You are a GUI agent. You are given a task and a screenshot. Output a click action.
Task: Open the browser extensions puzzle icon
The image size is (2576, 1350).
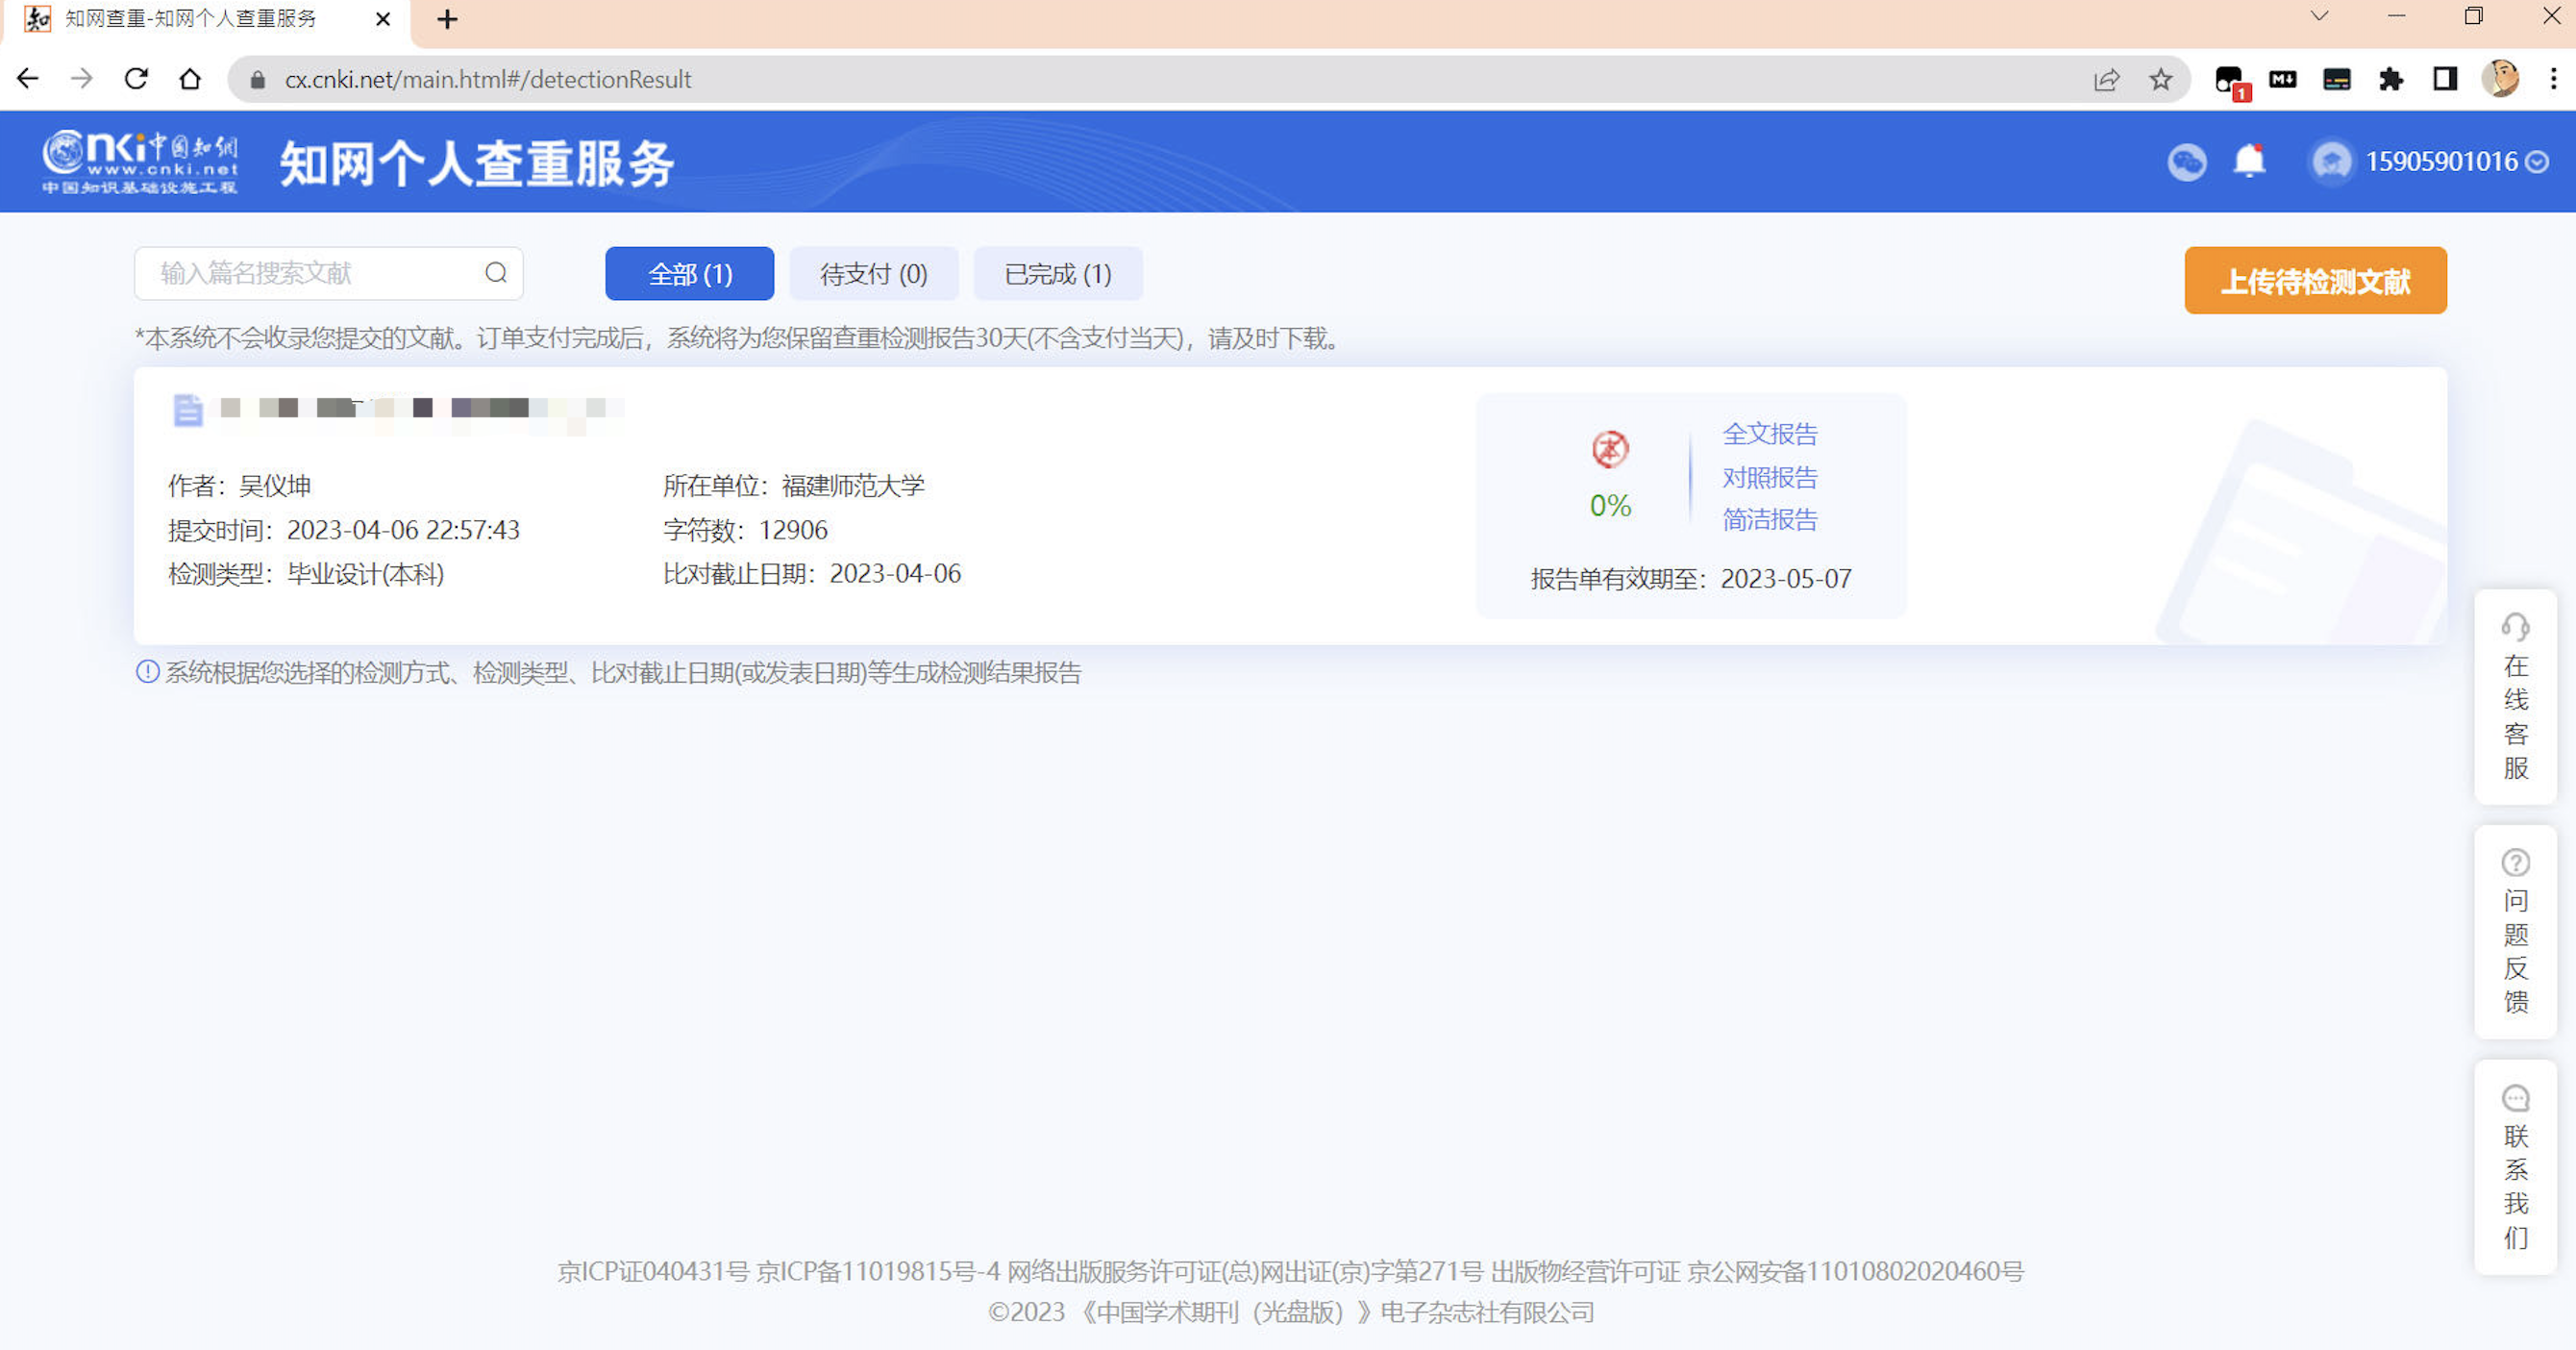[x=2391, y=80]
